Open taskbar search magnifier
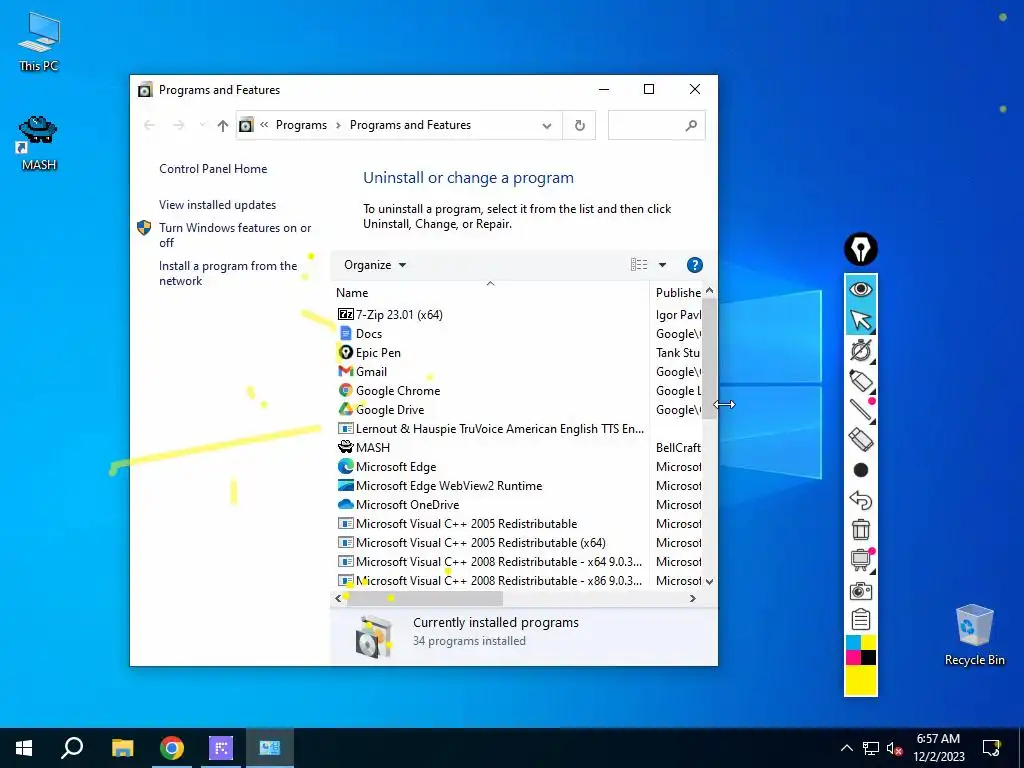 click(x=72, y=748)
